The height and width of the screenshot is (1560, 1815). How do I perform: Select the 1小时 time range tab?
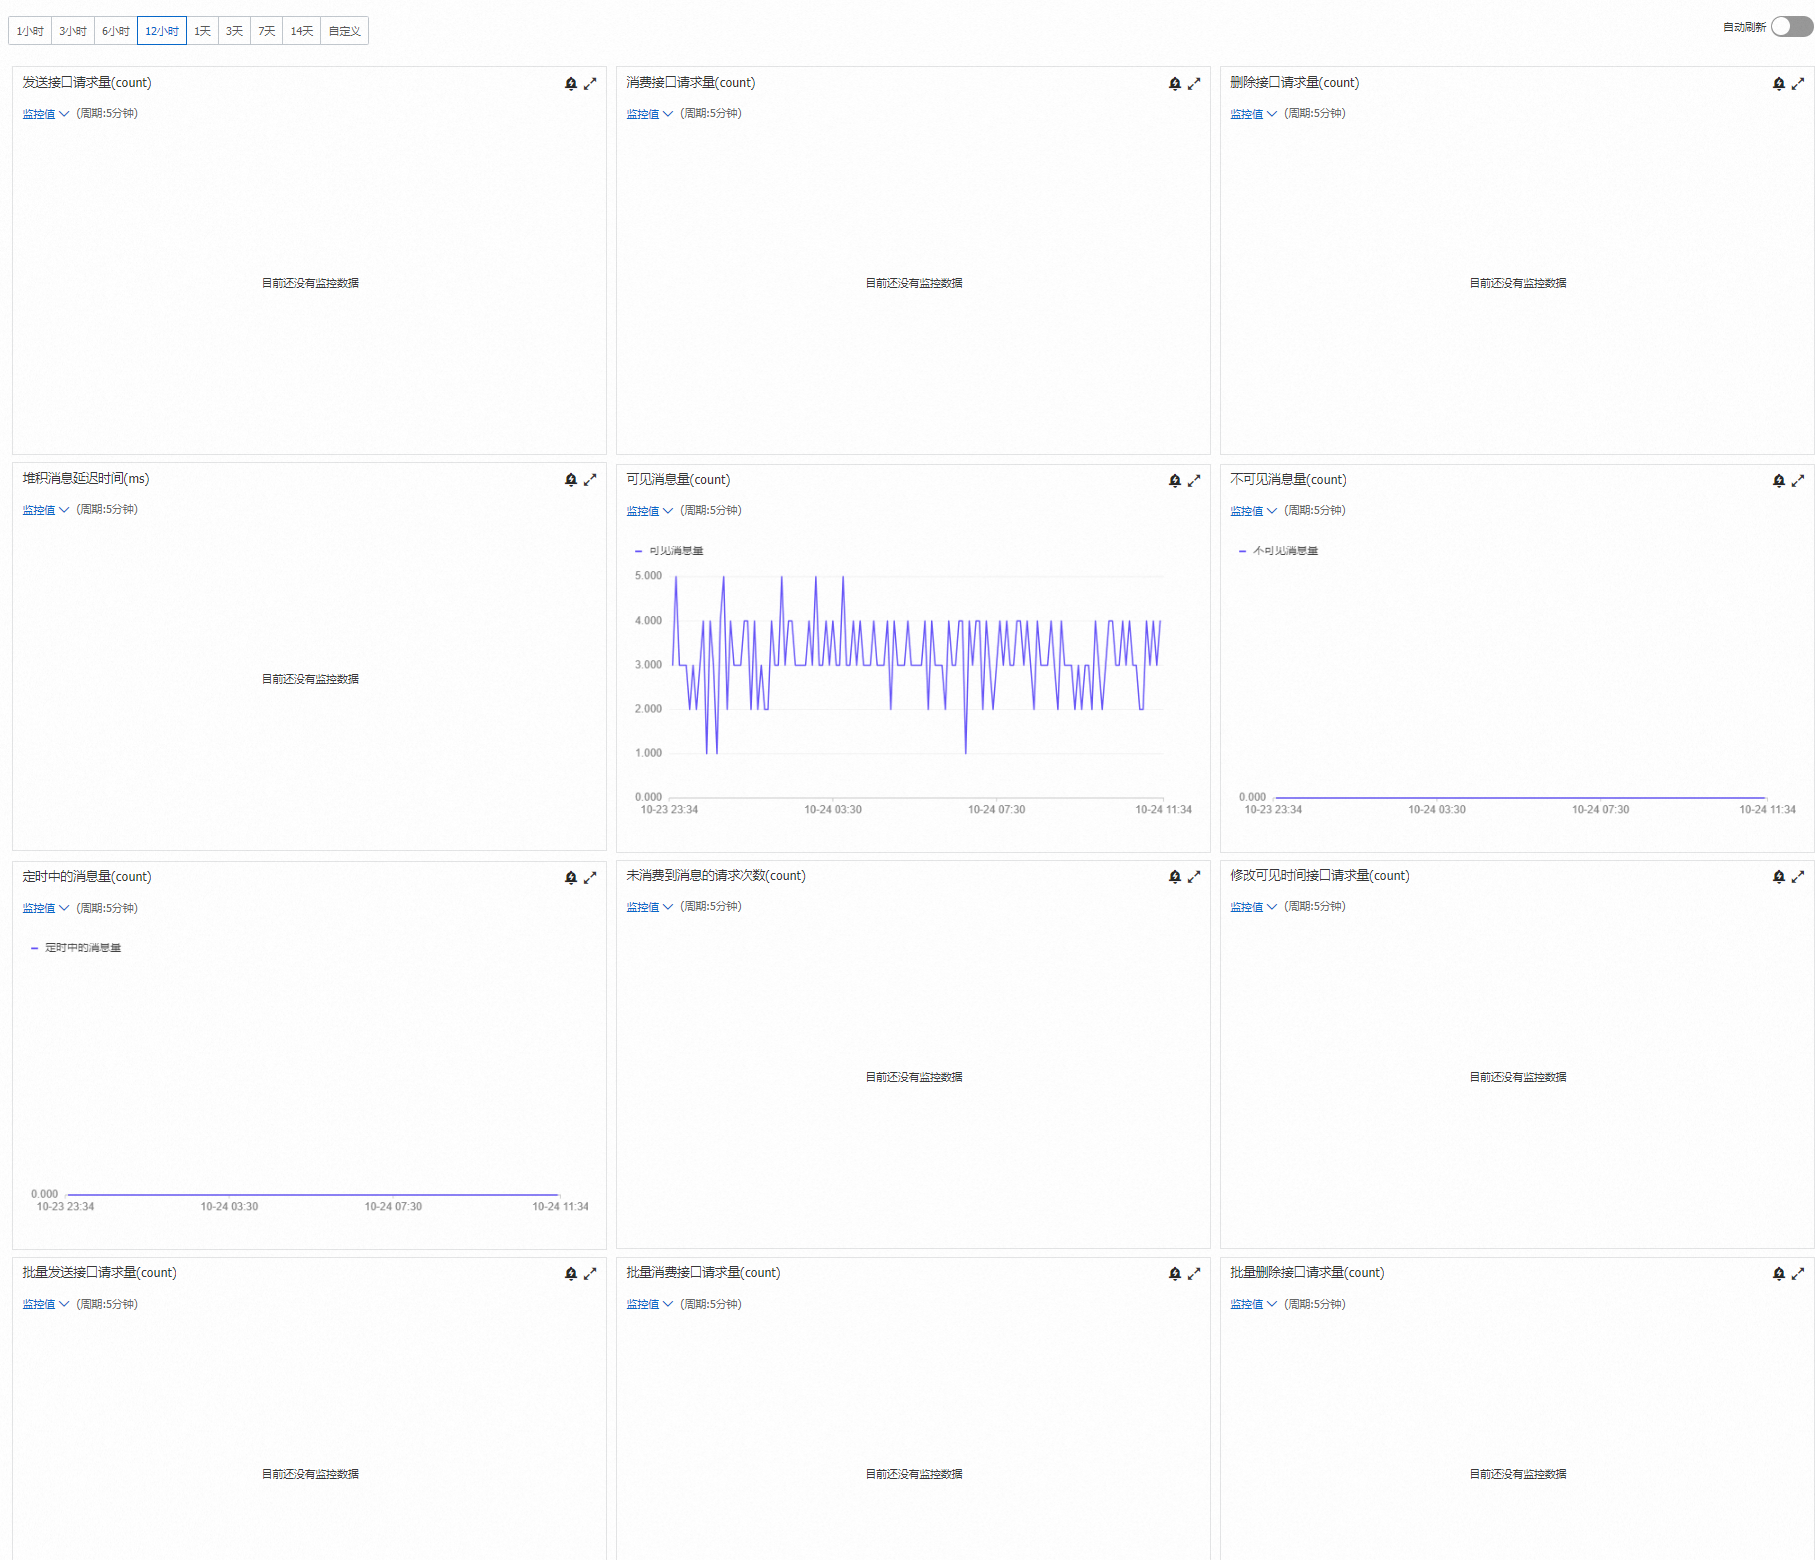coord(30,31)
